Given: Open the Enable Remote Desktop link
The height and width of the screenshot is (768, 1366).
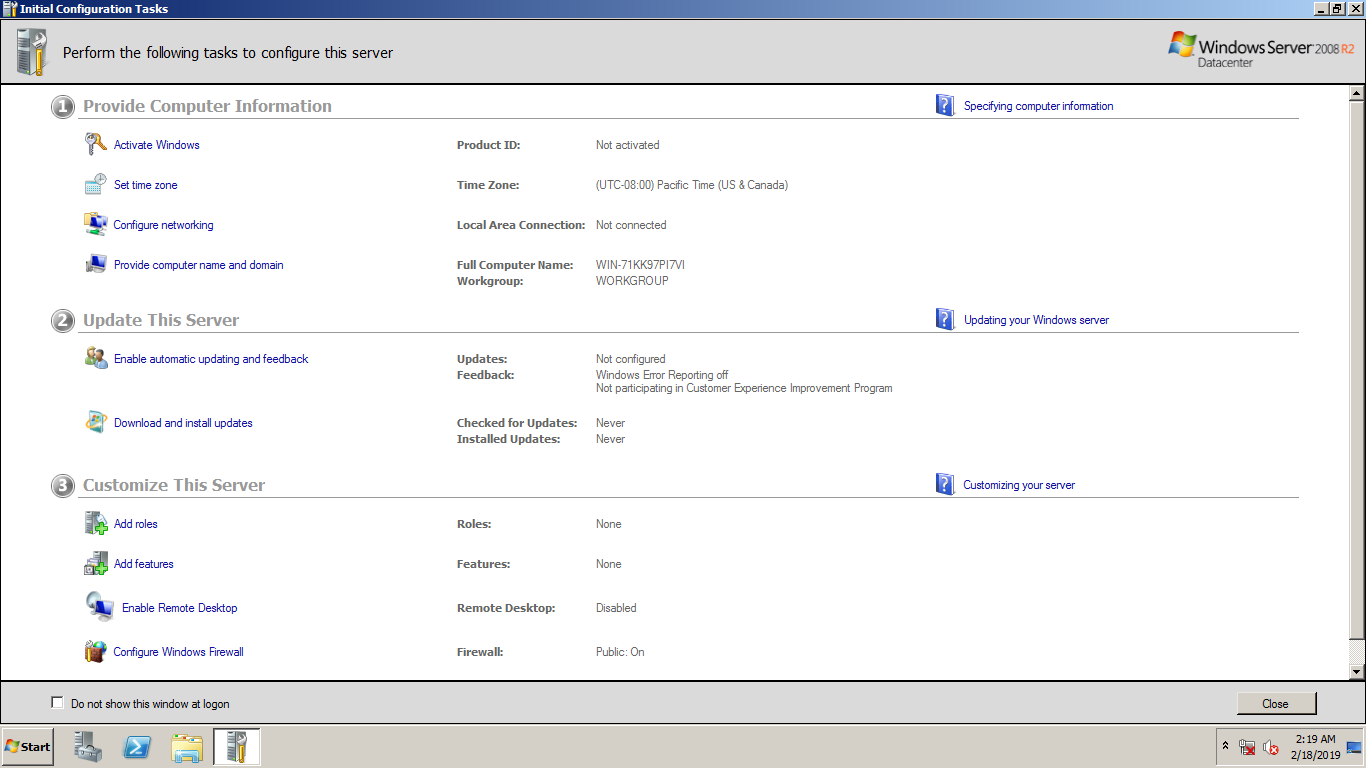Looking at the screenshot, I should click(180, 608).
